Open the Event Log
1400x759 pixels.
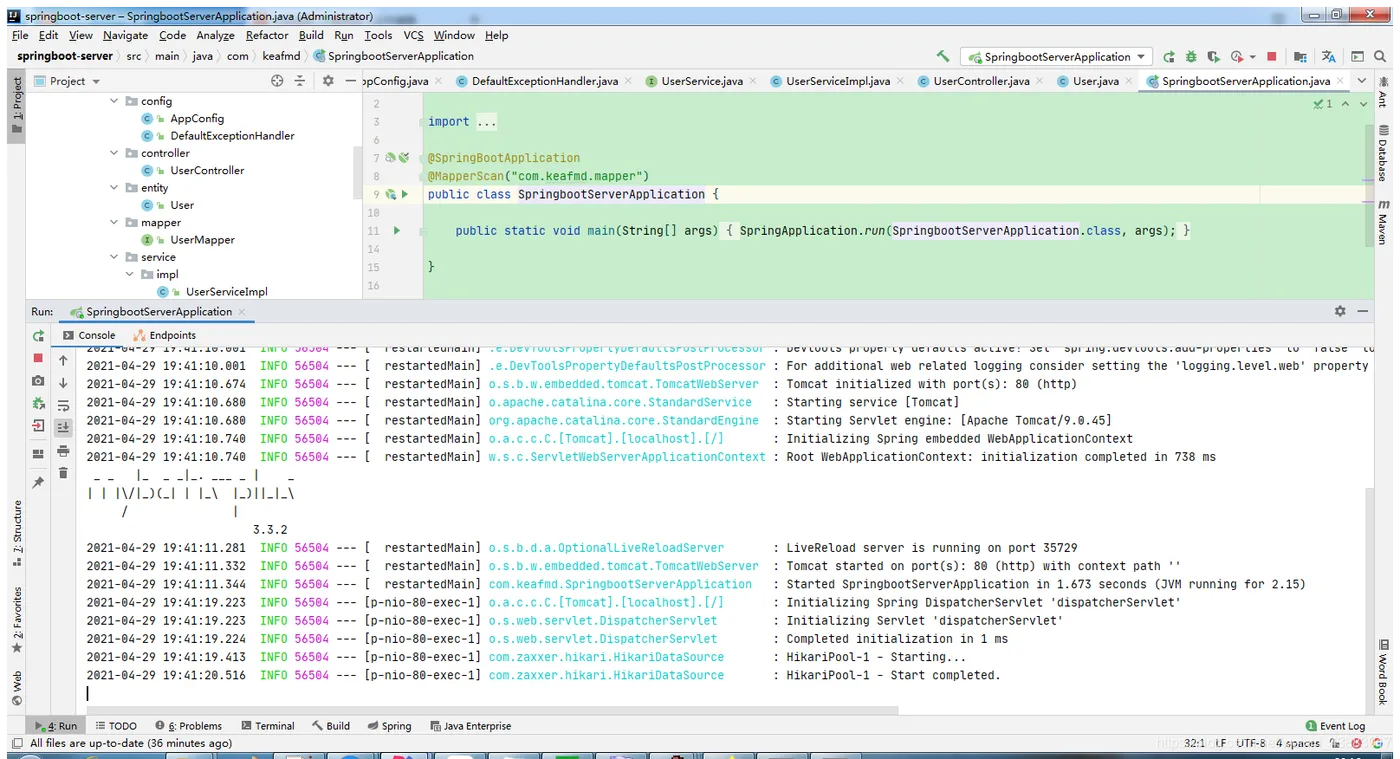pos(1335,726)
